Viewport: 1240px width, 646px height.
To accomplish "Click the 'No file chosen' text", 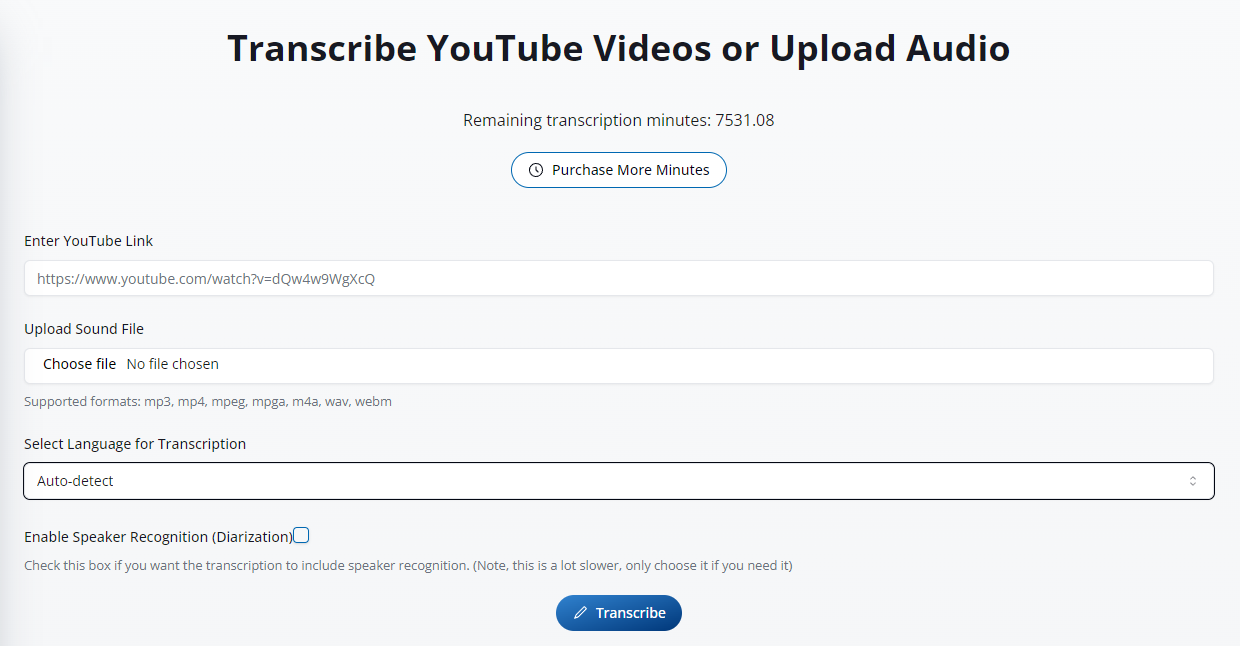I will [173, 364].
